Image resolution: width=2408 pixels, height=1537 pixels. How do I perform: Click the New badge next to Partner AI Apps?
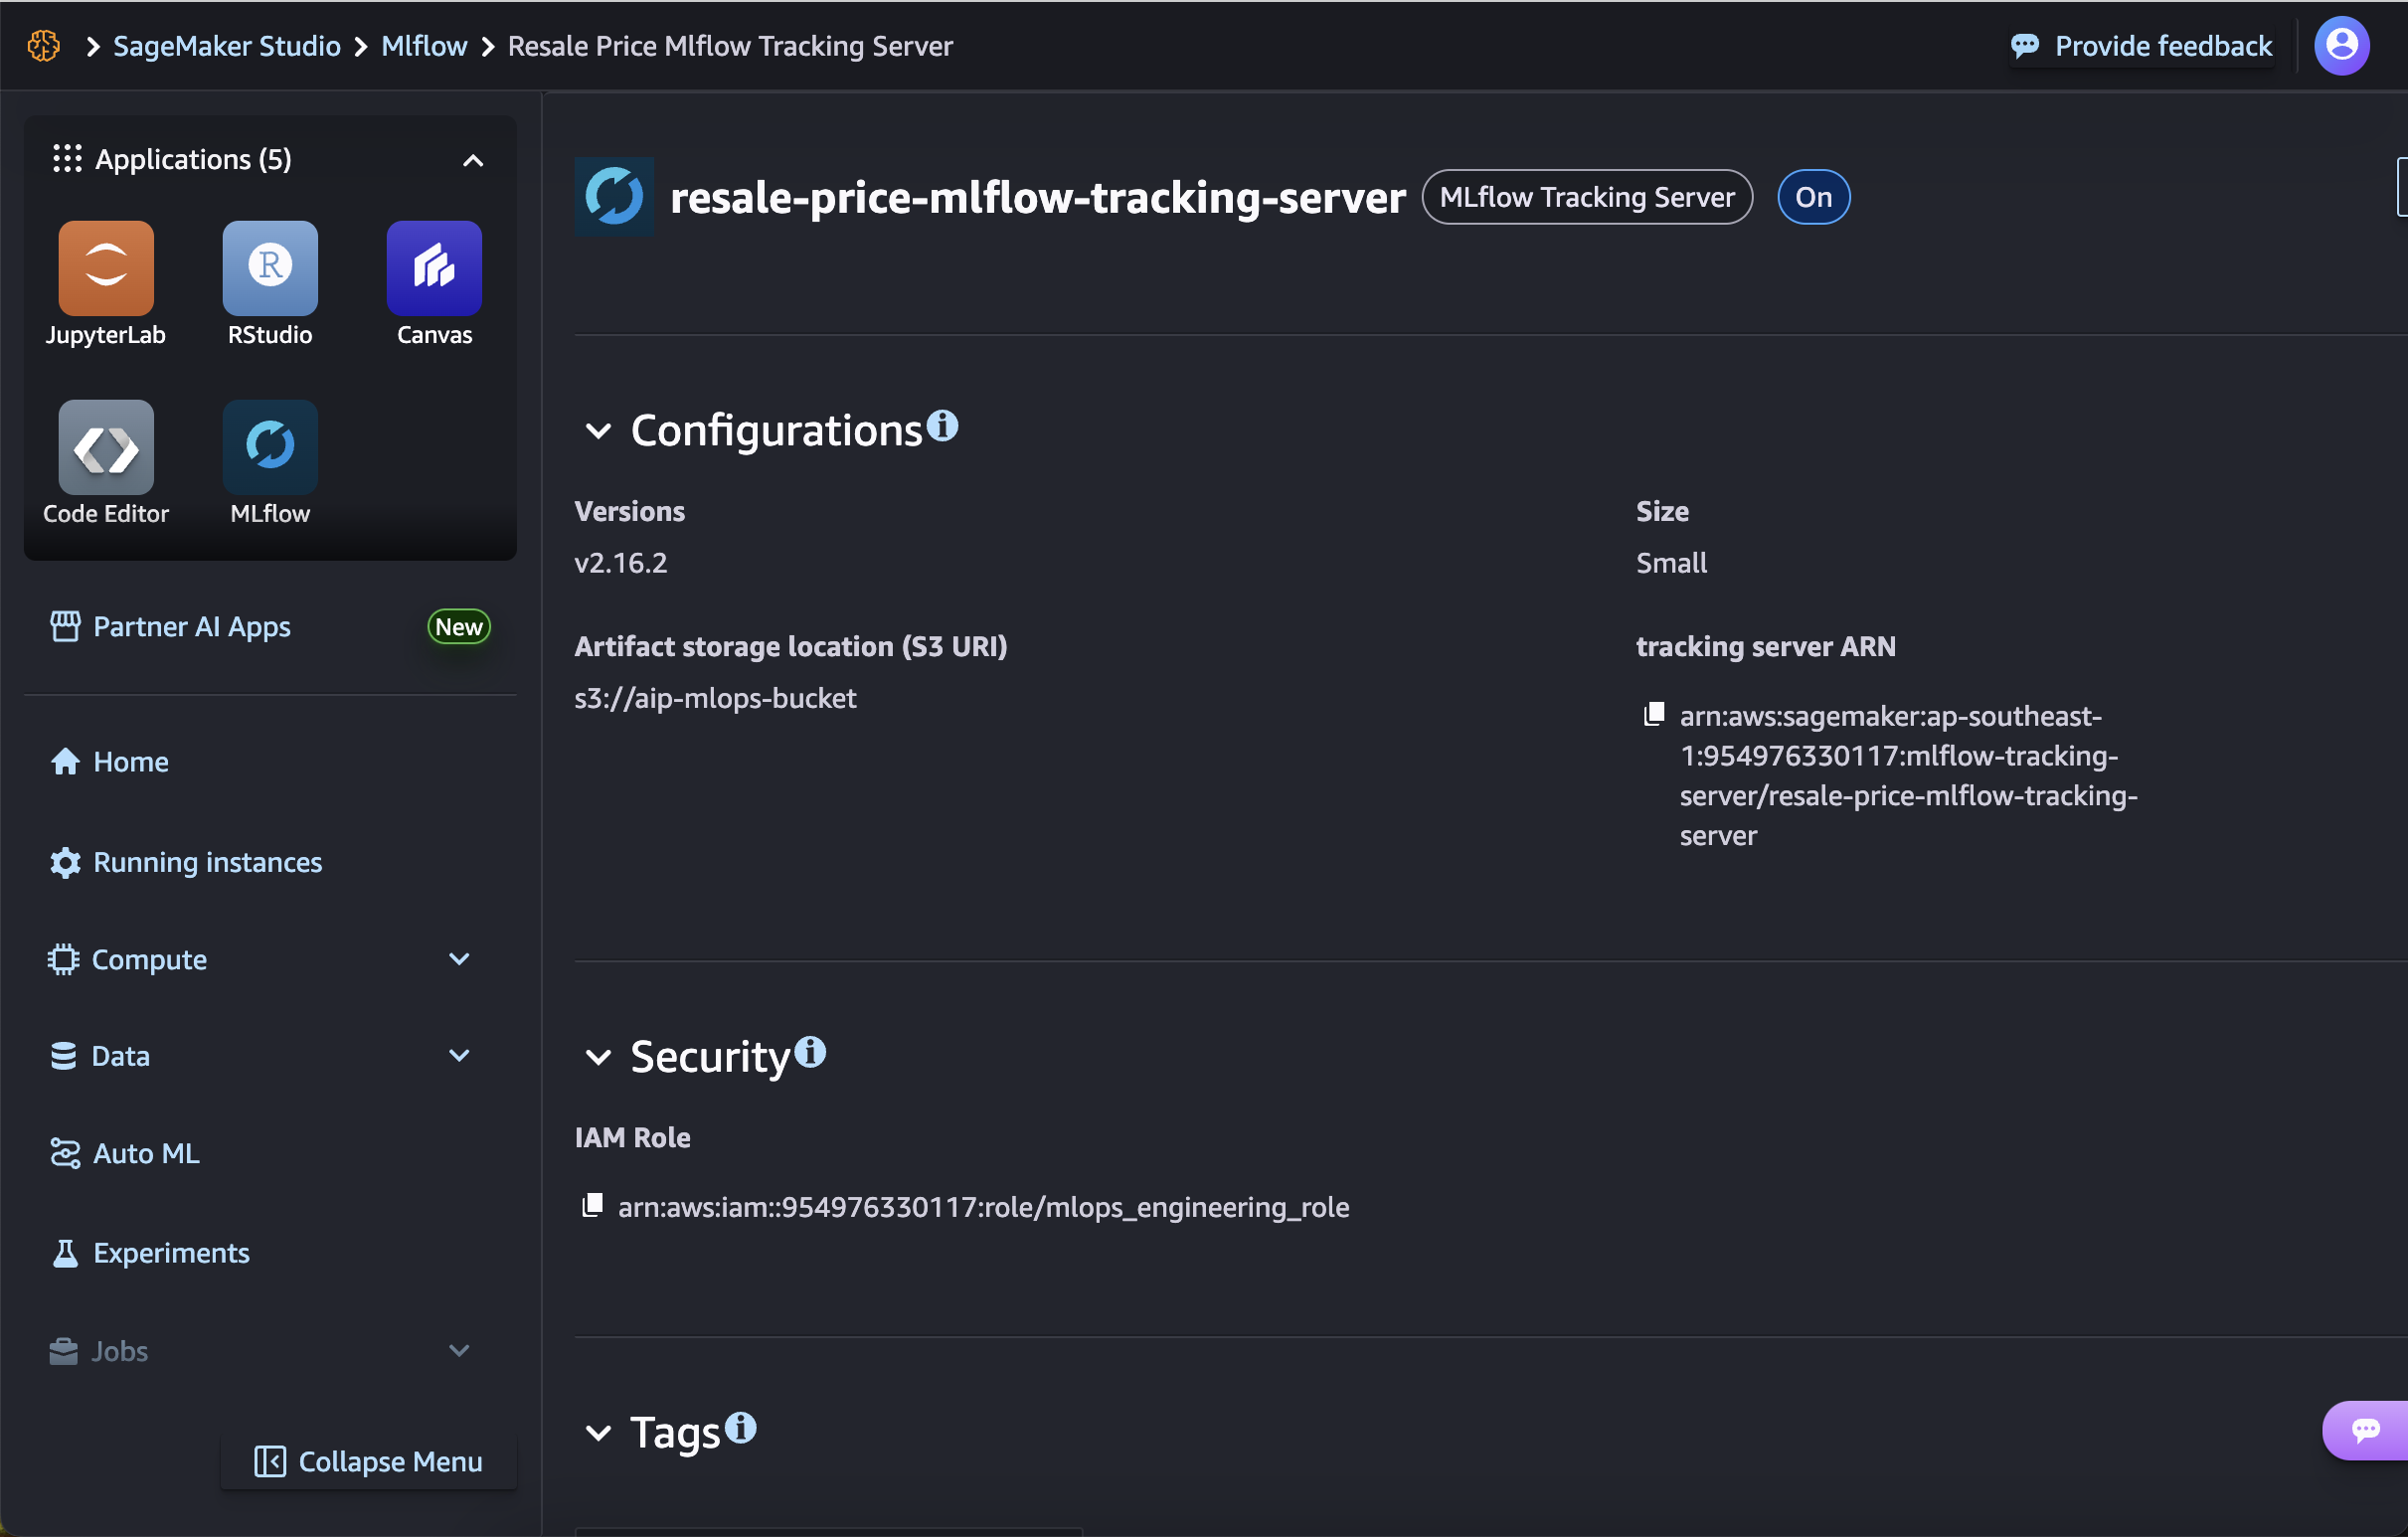[x=459, y=627]
